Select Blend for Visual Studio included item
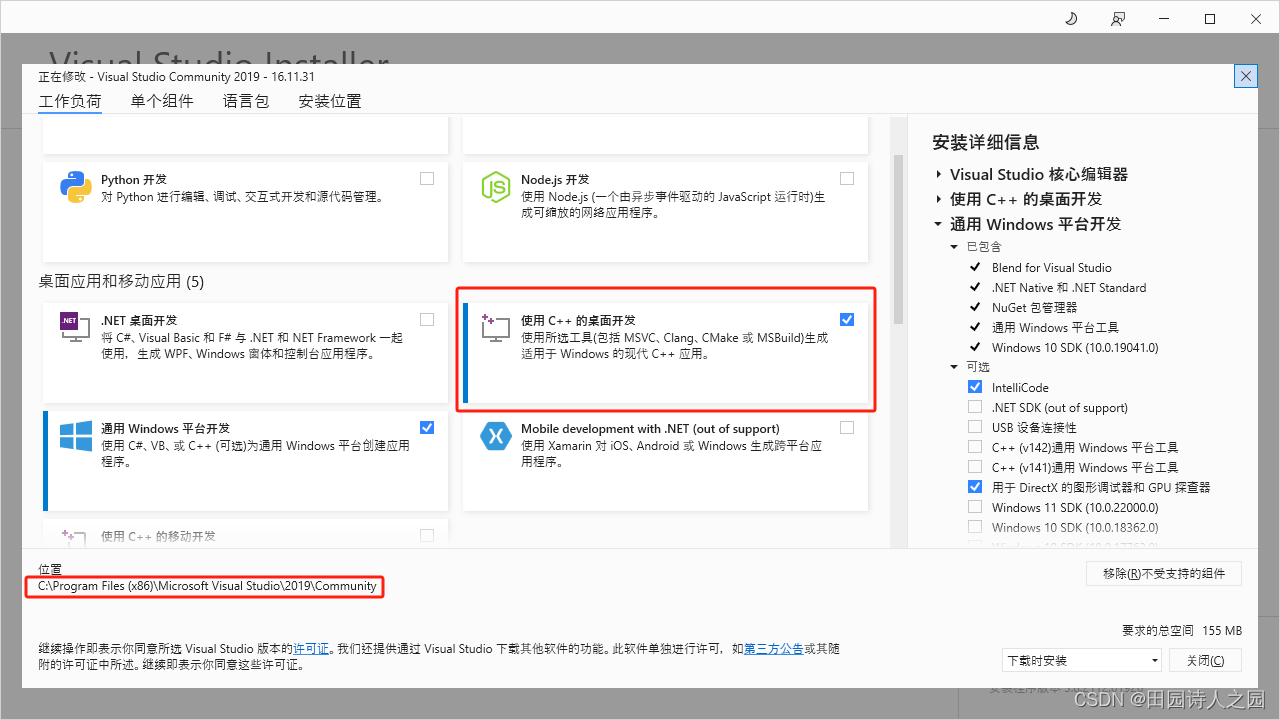This screenshot has width=1280, height=720. [1052, 267]
